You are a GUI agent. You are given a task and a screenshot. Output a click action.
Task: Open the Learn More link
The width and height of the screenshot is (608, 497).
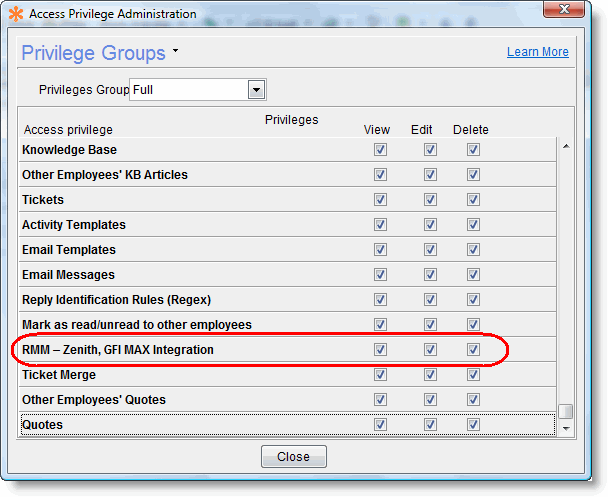[537, 52]
